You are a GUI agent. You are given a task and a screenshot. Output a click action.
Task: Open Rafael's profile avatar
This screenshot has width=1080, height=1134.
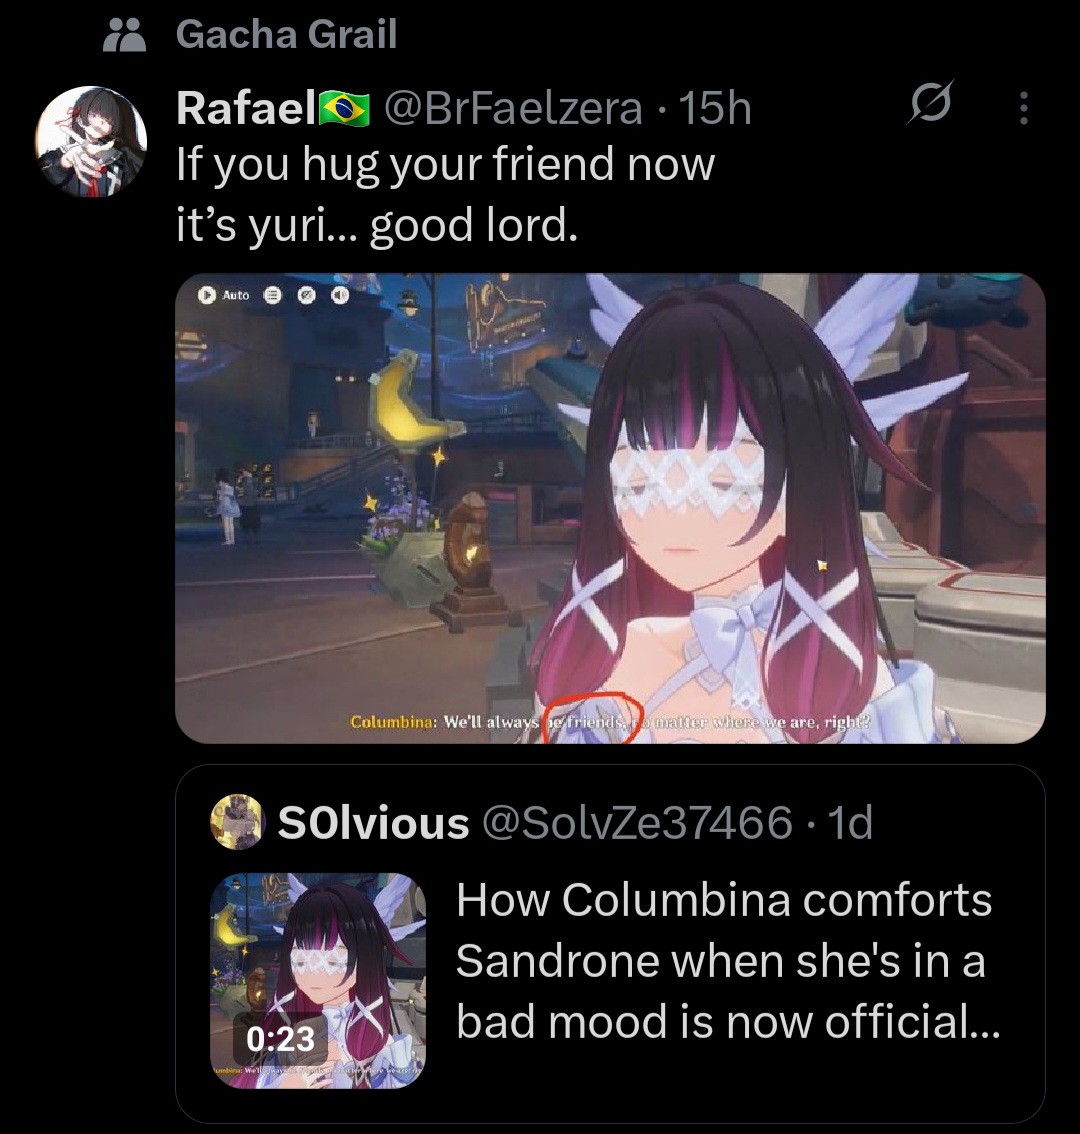[x=91, y=142]
